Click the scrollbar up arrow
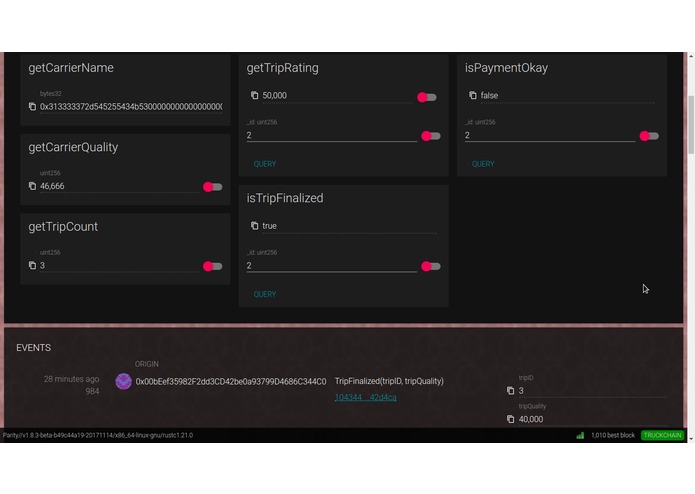 [x=691, y=56]
